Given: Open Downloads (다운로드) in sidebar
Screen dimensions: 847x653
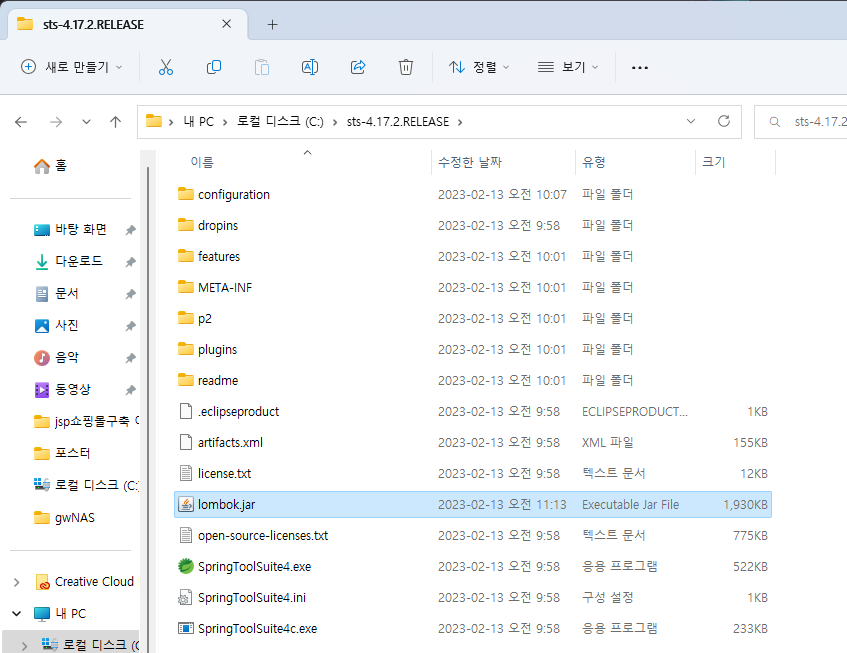Looking at the screenshot, I should pos(69,261).
